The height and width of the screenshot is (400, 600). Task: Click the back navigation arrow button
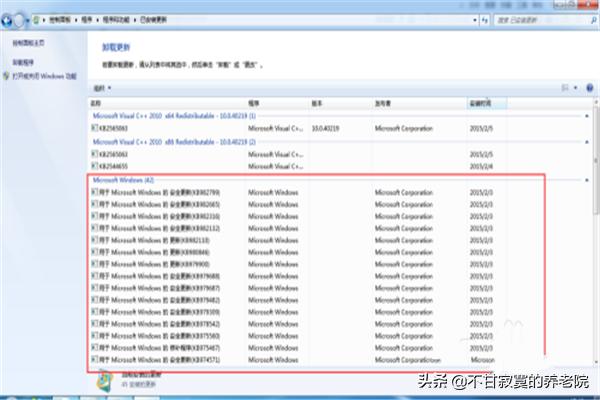pos(8,18)
